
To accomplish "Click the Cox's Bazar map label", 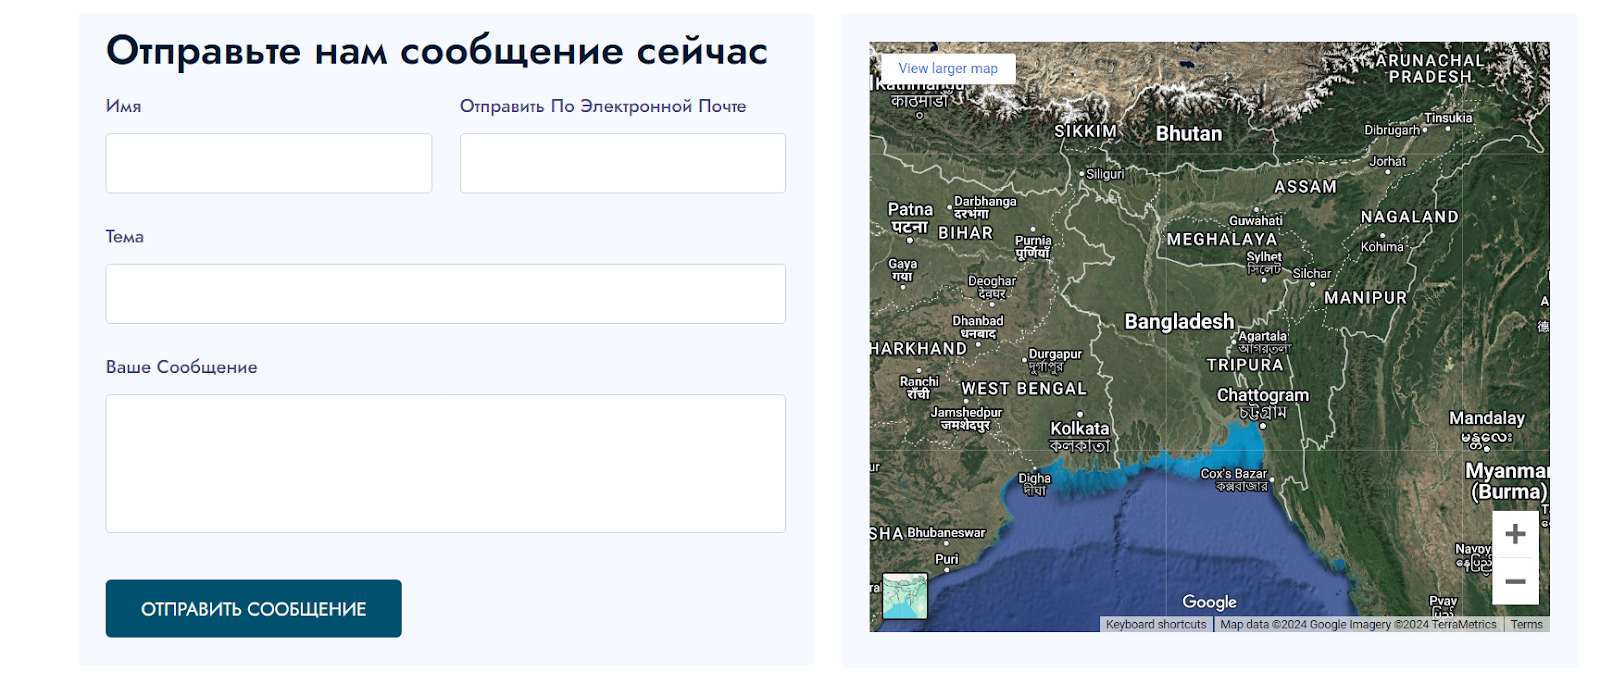I will 1233,474.
